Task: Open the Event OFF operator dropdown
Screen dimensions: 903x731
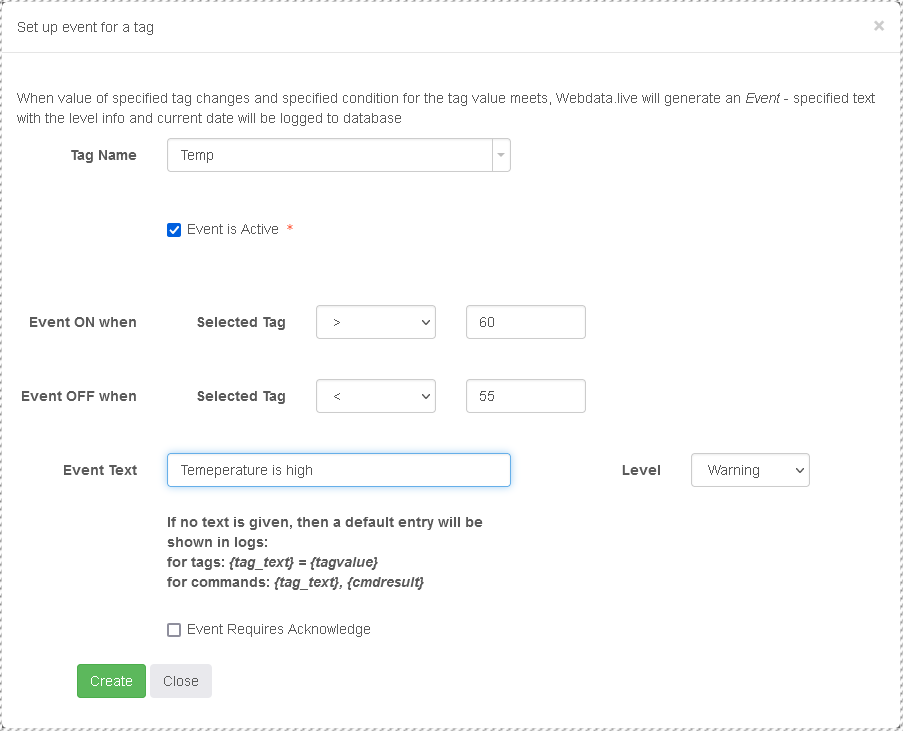Action: (375, 396)
